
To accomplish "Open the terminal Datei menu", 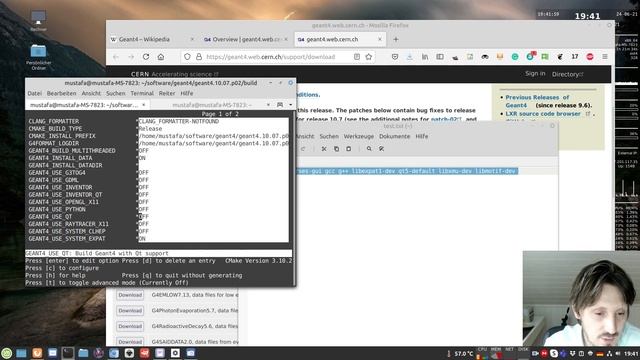I will (35, 93).
